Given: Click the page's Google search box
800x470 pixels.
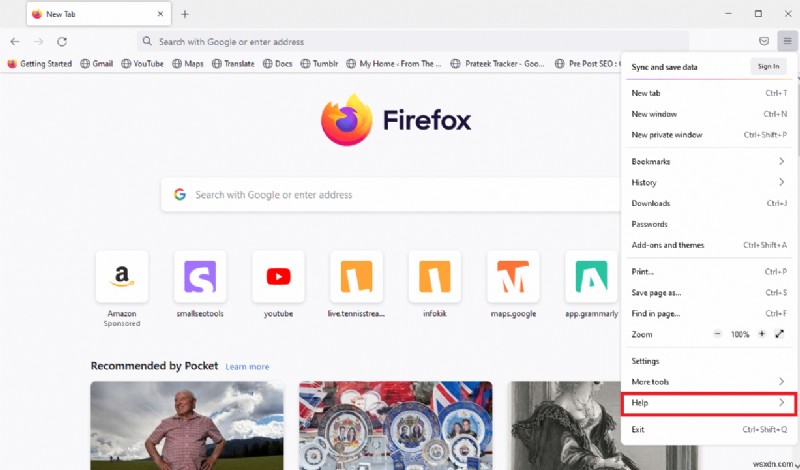Looking at the screenshot, I should pos(391,194).
